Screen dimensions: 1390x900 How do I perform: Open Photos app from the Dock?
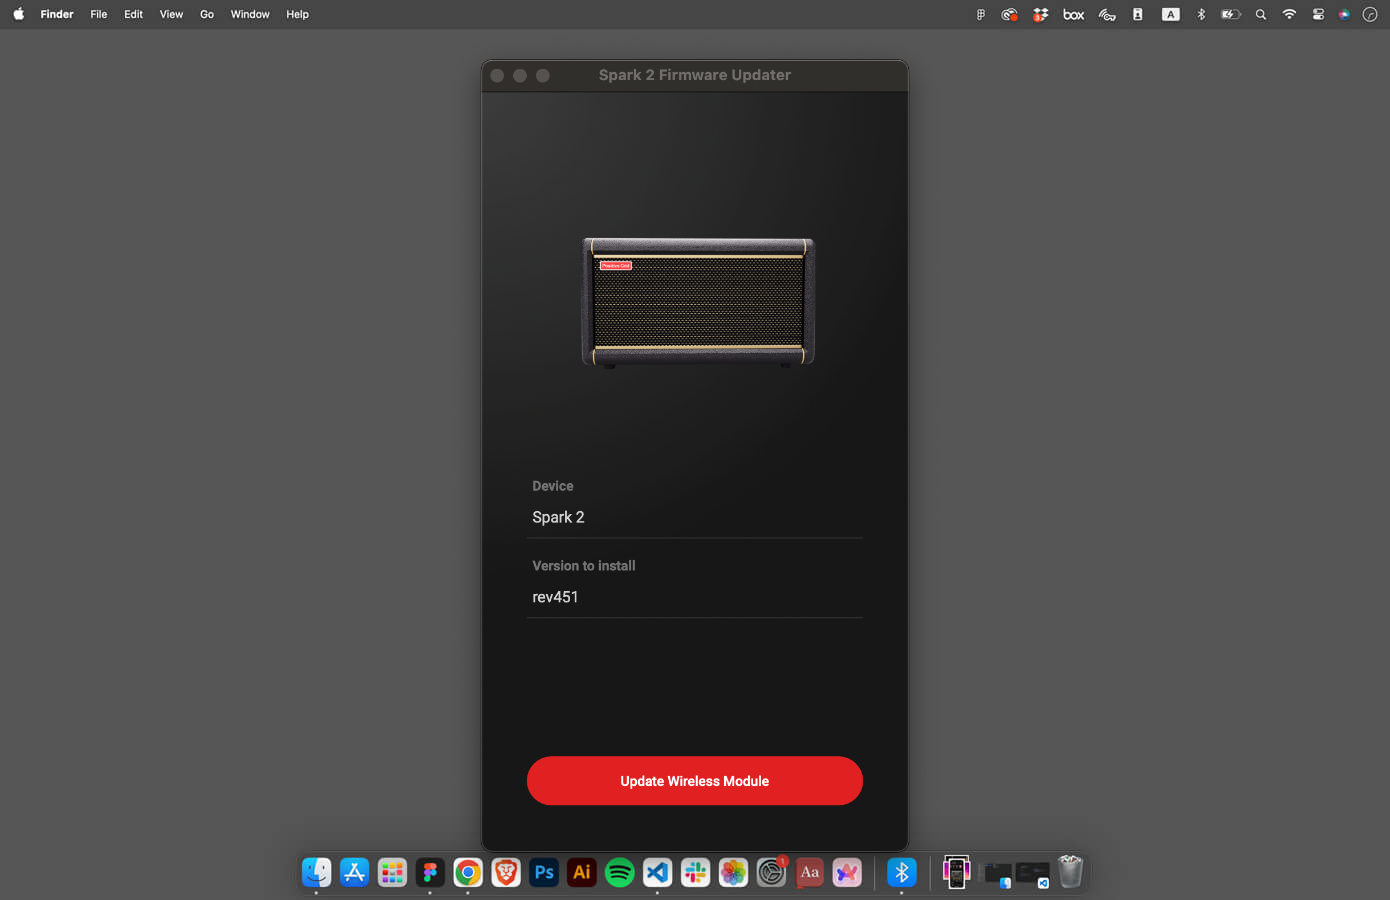coord(733,872)
